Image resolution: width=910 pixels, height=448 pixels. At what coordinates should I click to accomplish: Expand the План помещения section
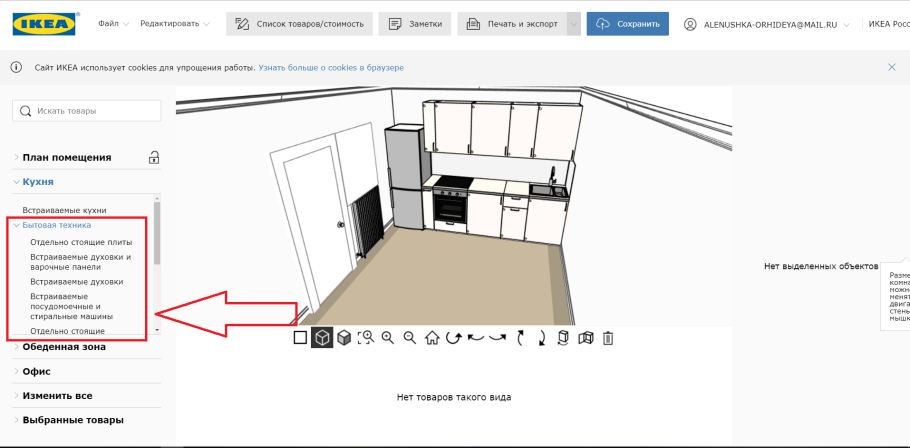tap(67, 157)
